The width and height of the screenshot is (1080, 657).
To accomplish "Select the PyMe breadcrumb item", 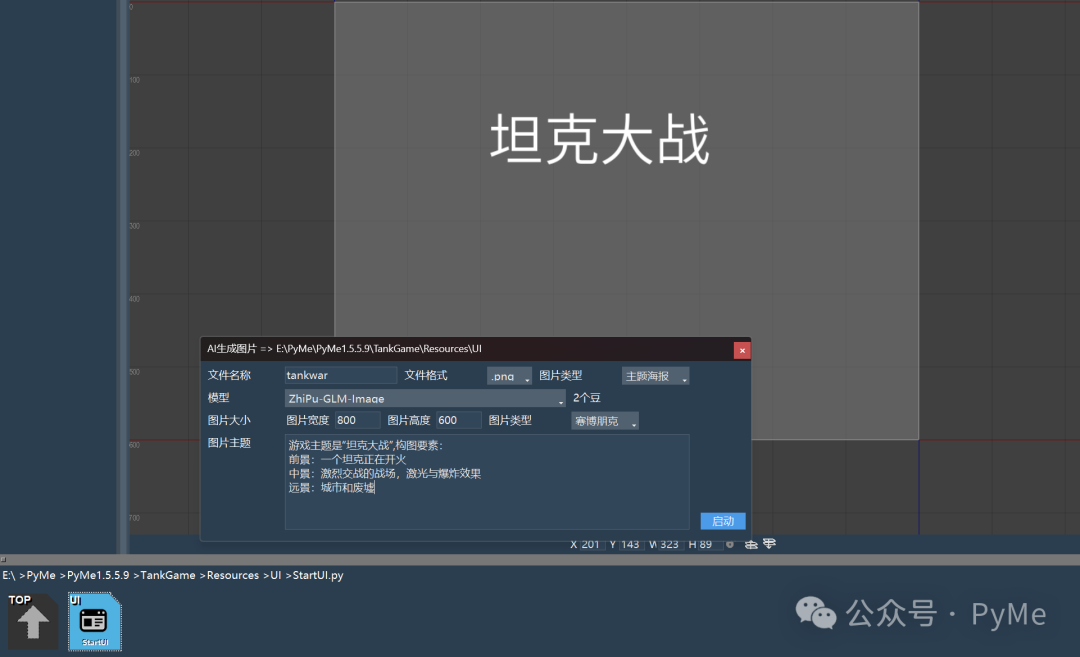I will coord(41,575).
